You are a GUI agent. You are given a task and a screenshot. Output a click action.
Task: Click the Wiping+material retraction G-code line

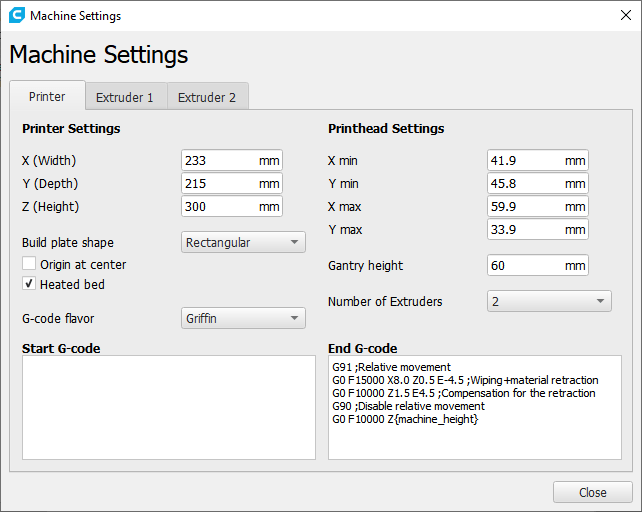(x=465, y=380)
